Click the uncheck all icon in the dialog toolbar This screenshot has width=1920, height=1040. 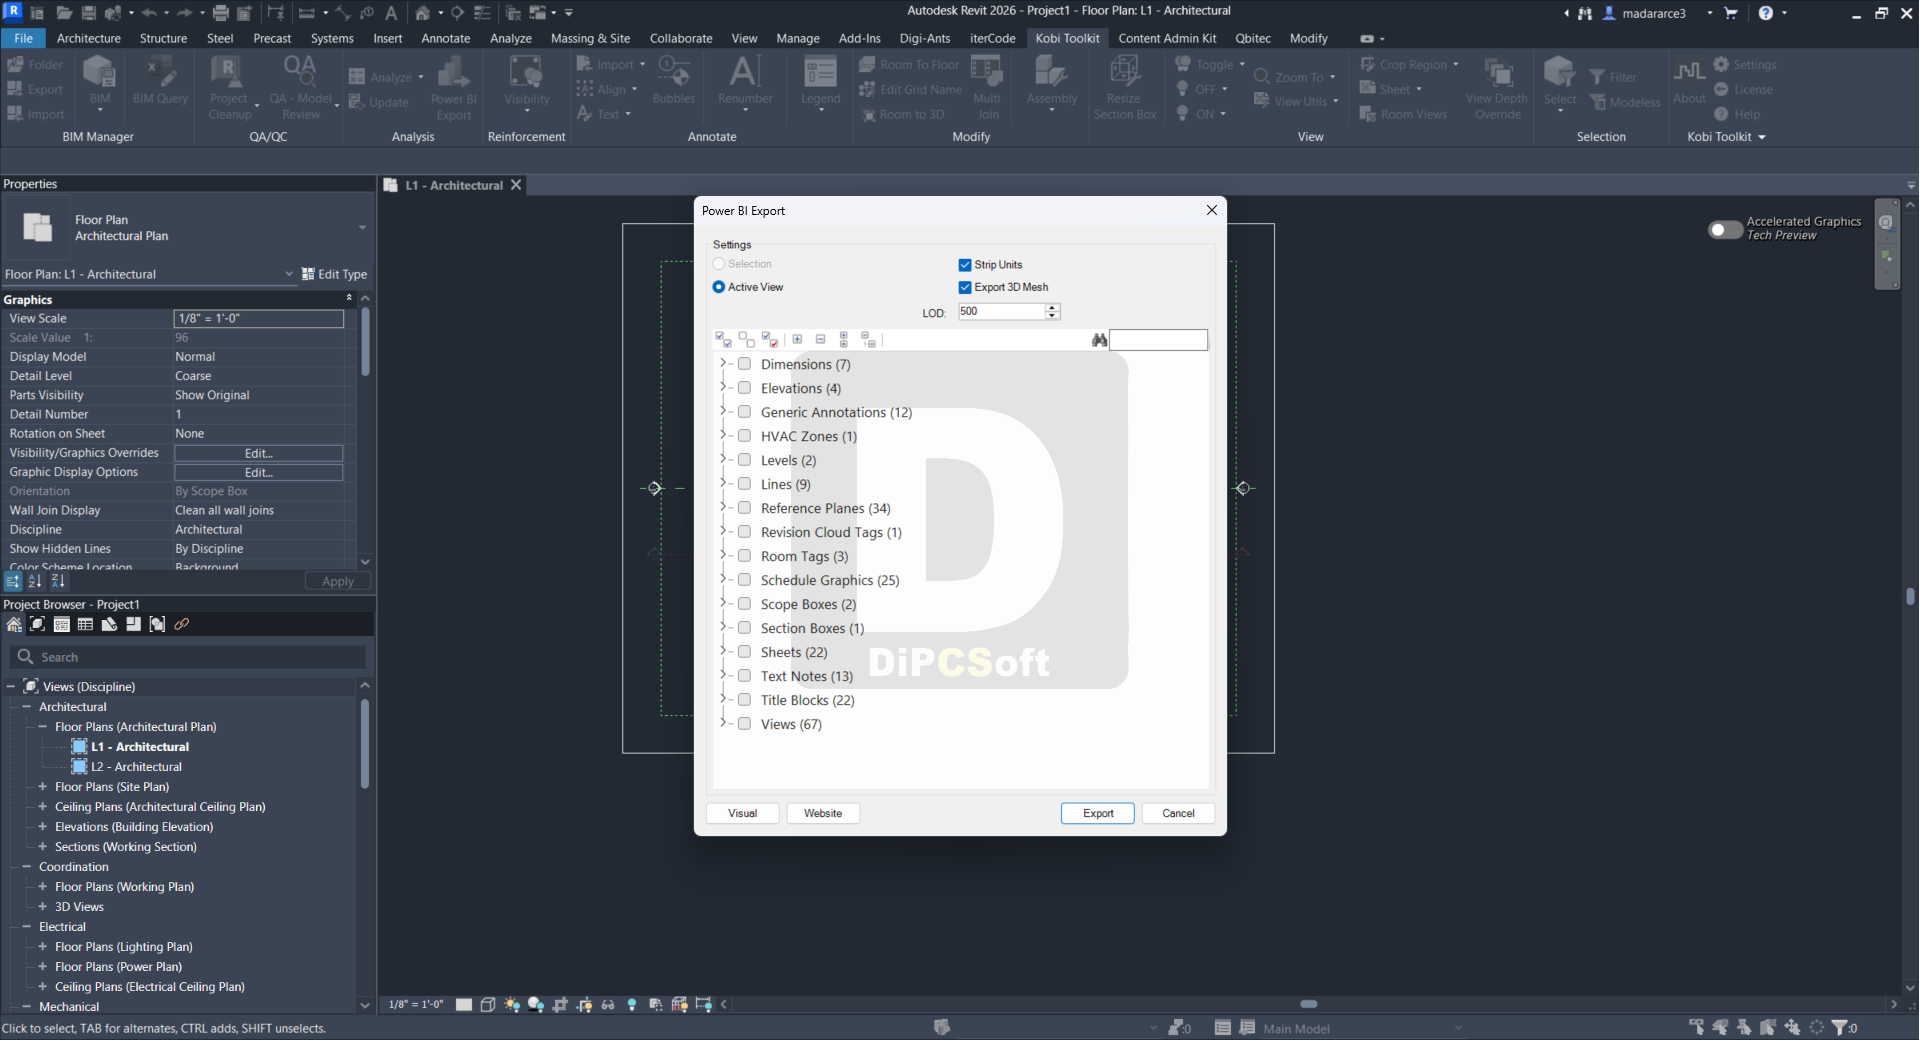746,340
